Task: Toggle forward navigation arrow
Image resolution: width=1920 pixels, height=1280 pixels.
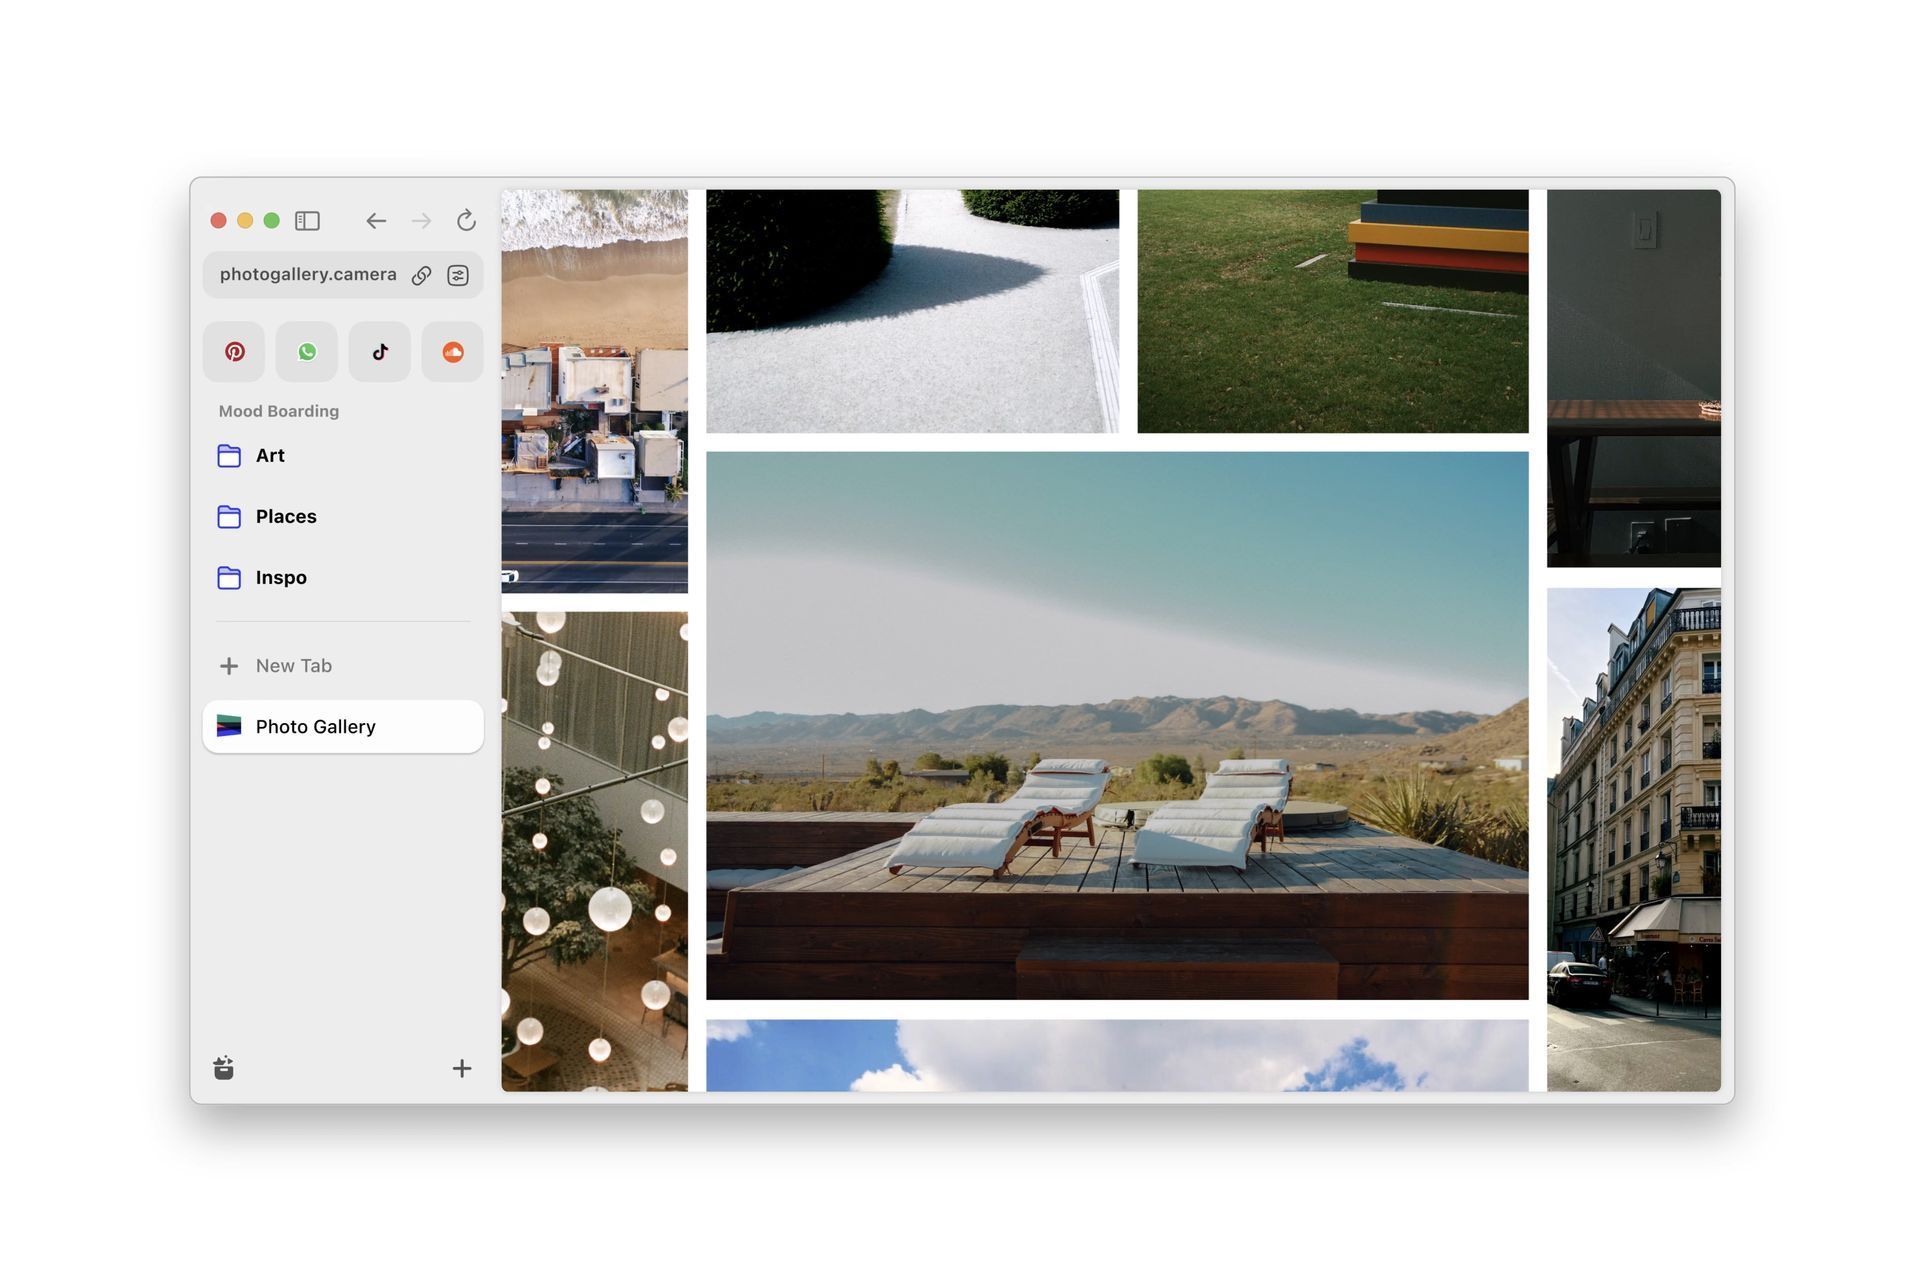Action: click(421, 220)
